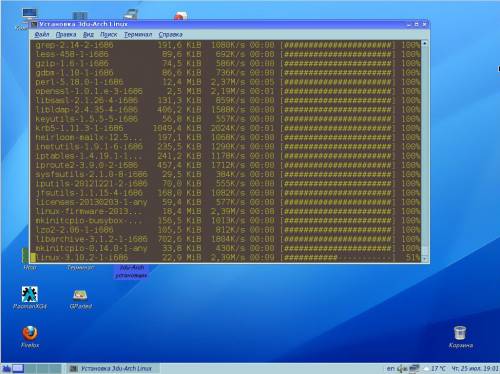Click the gdbm-1.10-1-i686 line
Viewport: 500px width, 374px height.
click(227, 73)
